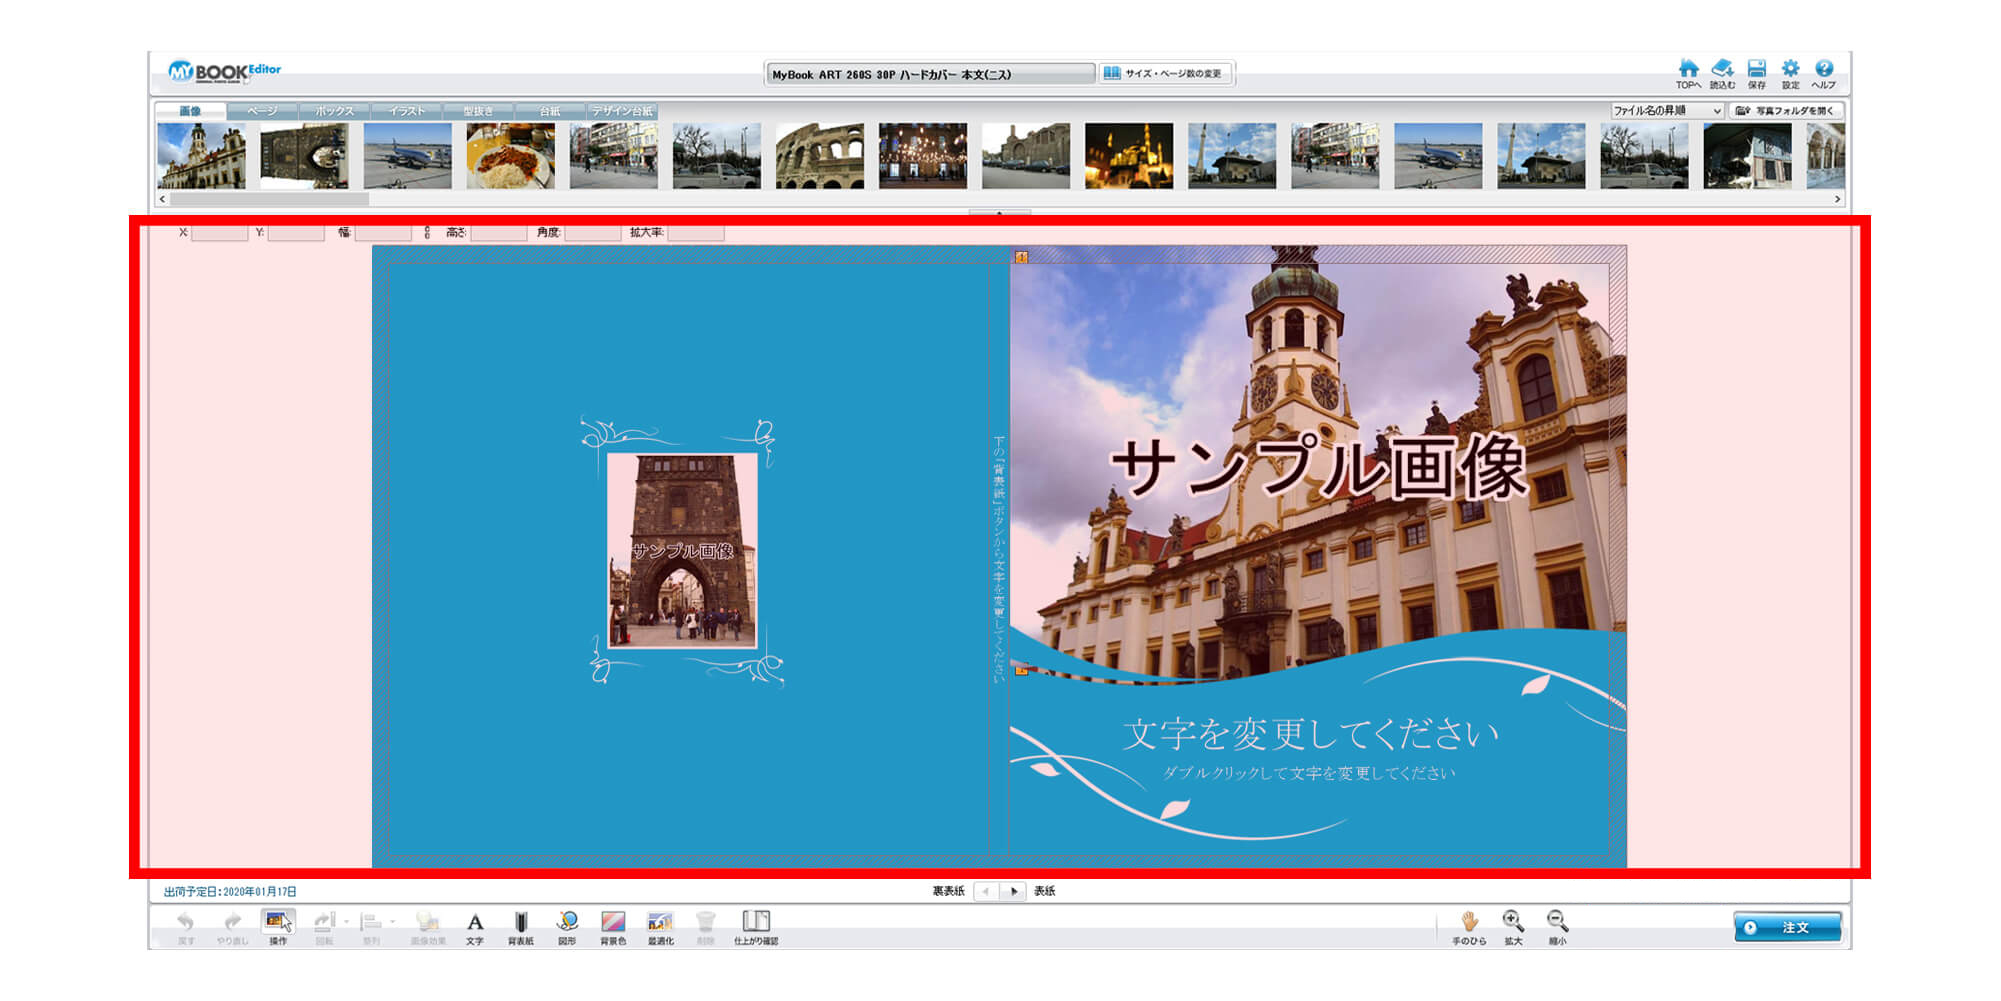This screenshot has height=1001, width=2001.
Task: Click the 注文 order button
Action: (x=1787, y=927)
